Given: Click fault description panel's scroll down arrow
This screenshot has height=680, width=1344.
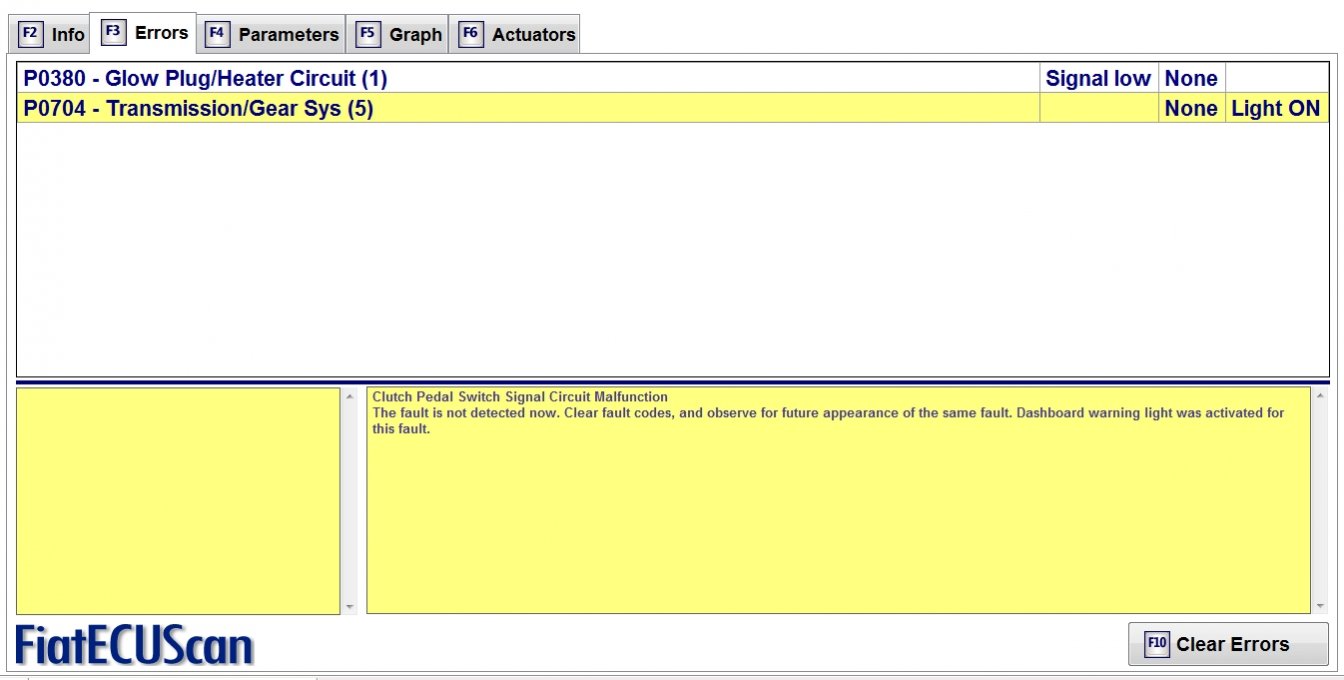Looking at the screenshot, I should pyautogui.click(x=1320, y=605).
